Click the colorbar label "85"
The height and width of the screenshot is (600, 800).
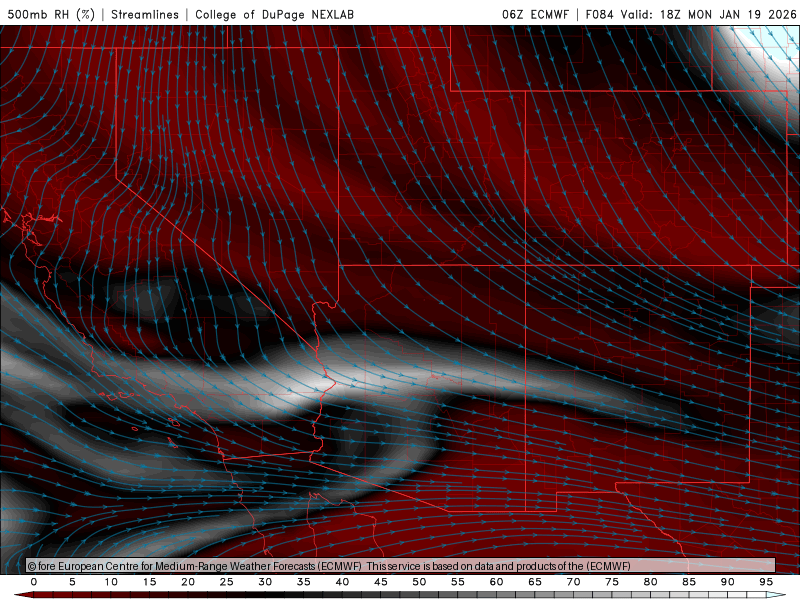(x=689, y=582)
